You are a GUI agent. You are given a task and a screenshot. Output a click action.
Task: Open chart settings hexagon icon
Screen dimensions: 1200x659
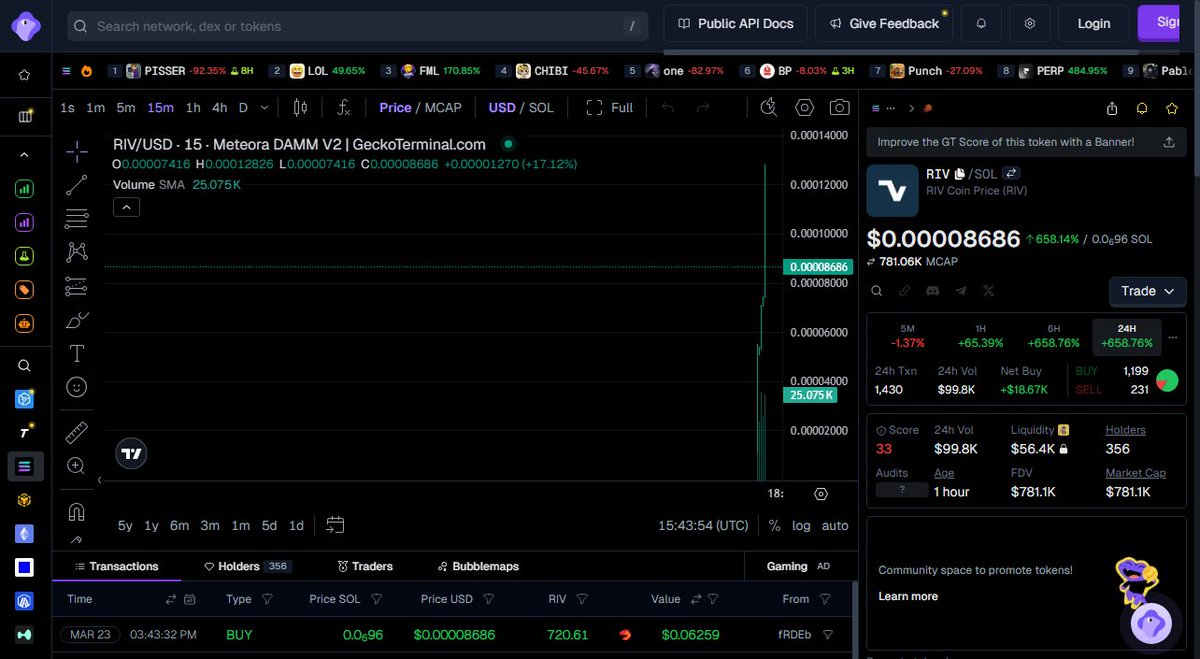pos(805,107)
